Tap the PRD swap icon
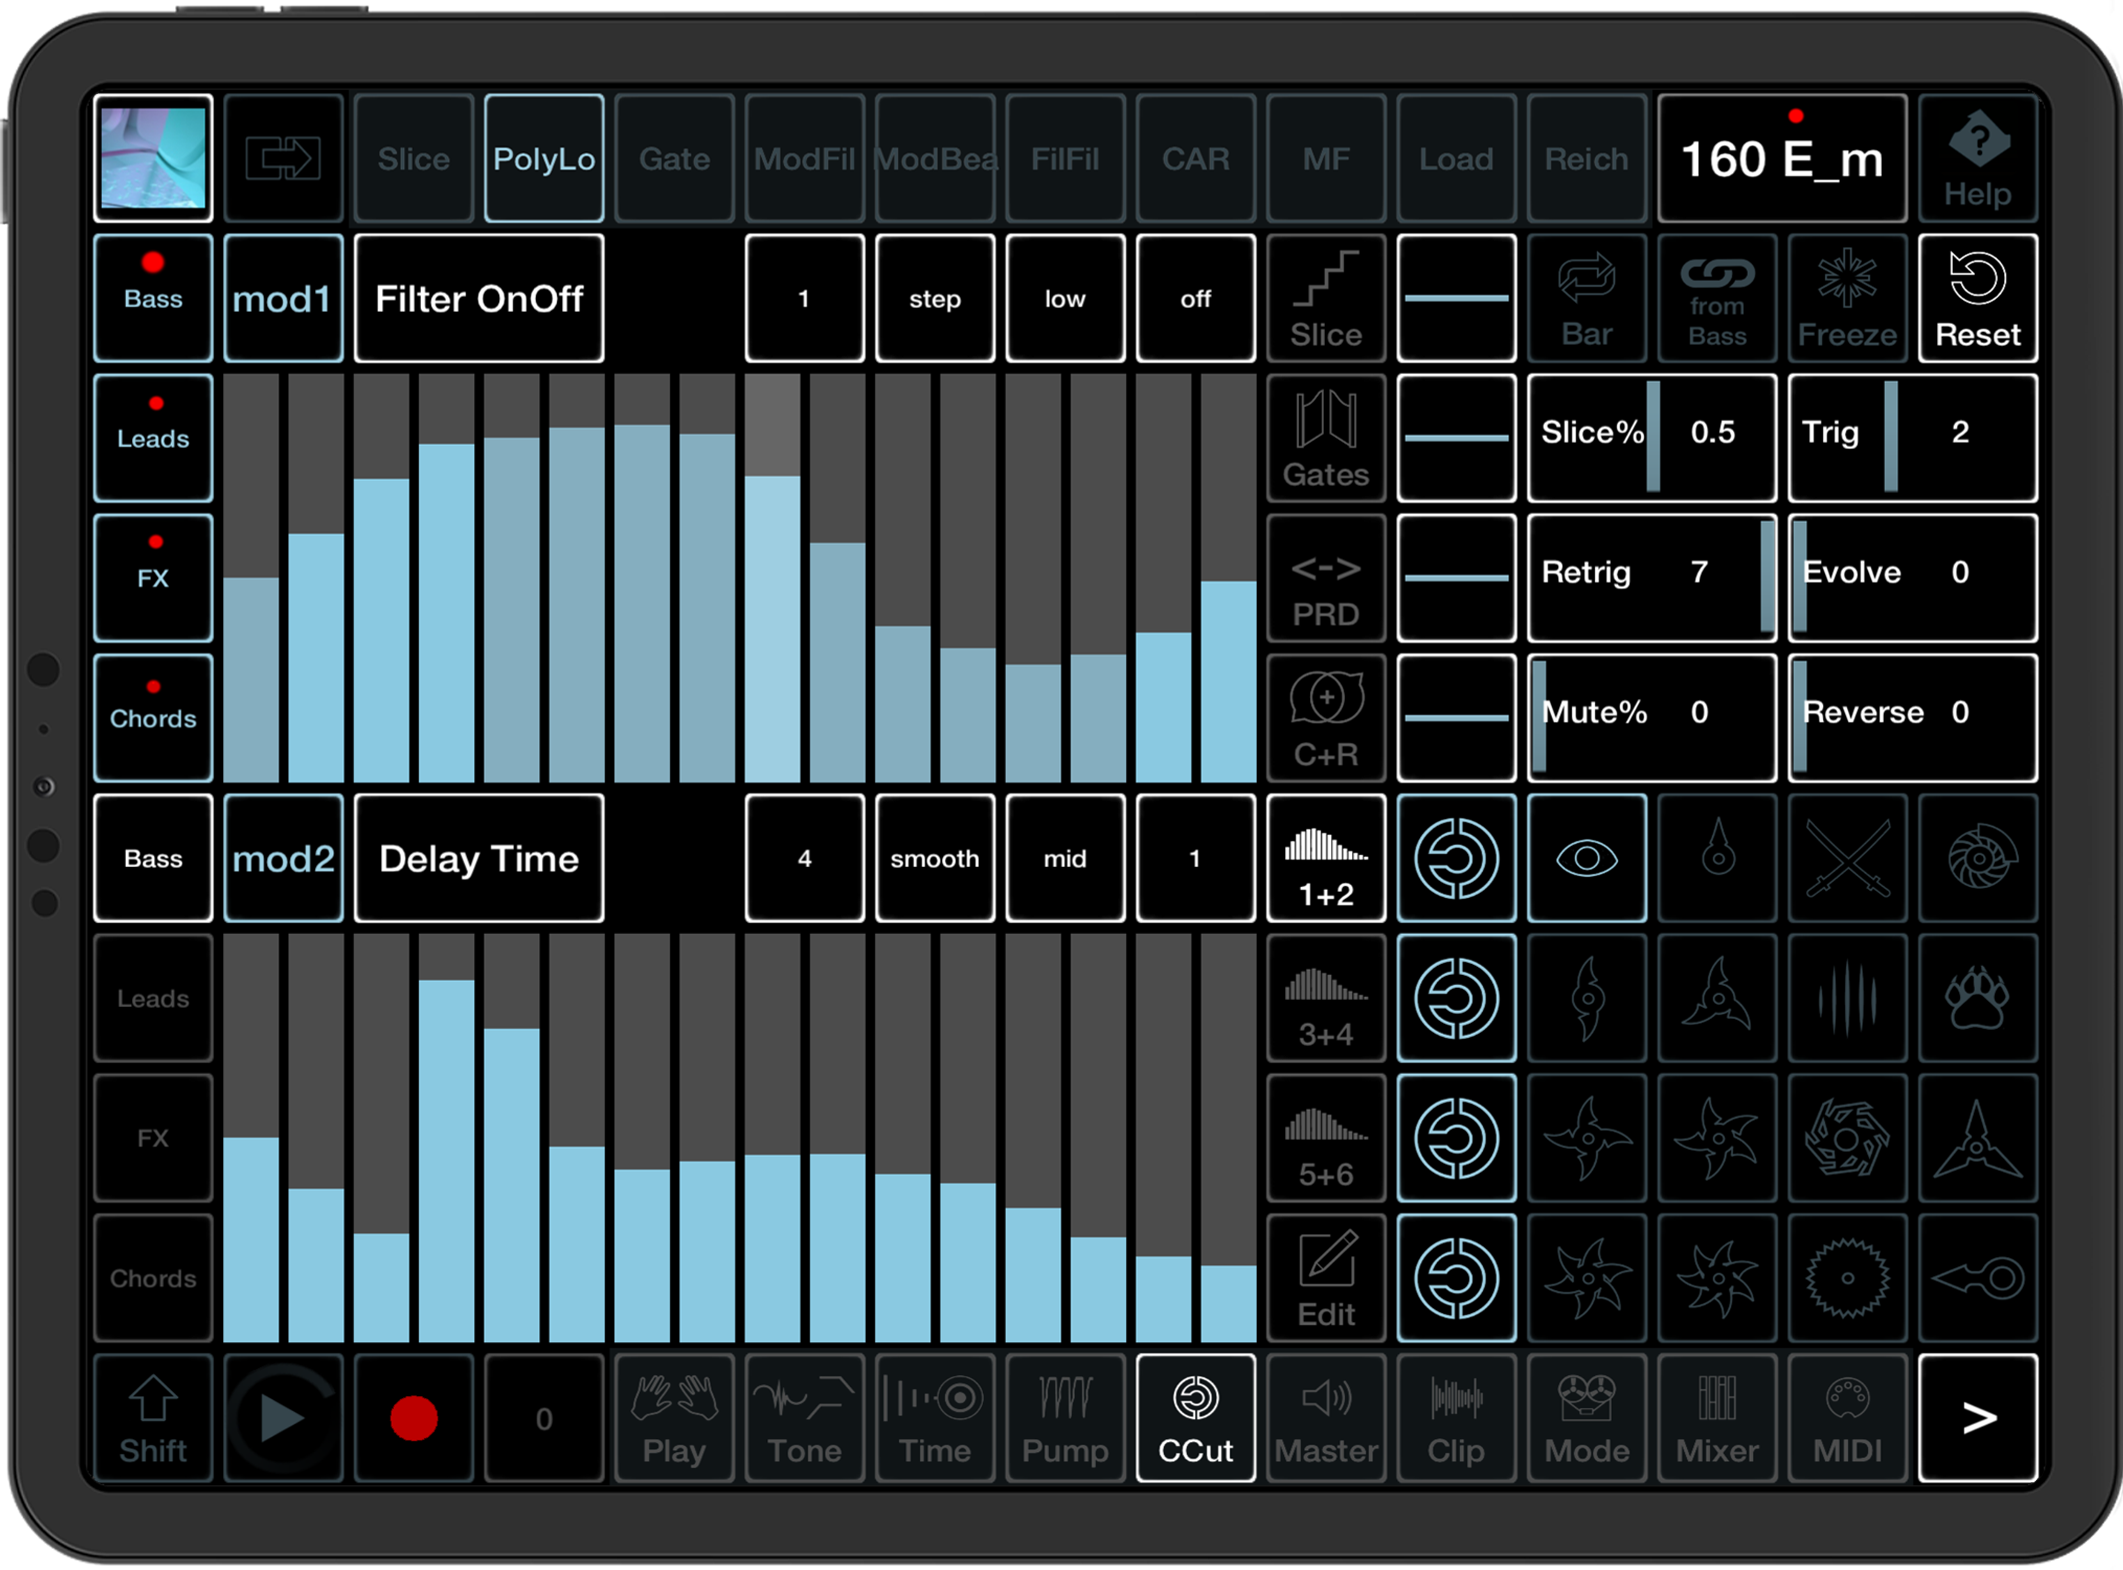Image resolution: width=2123 pixels, height=1570 pixels. (x=1326, y=577)
